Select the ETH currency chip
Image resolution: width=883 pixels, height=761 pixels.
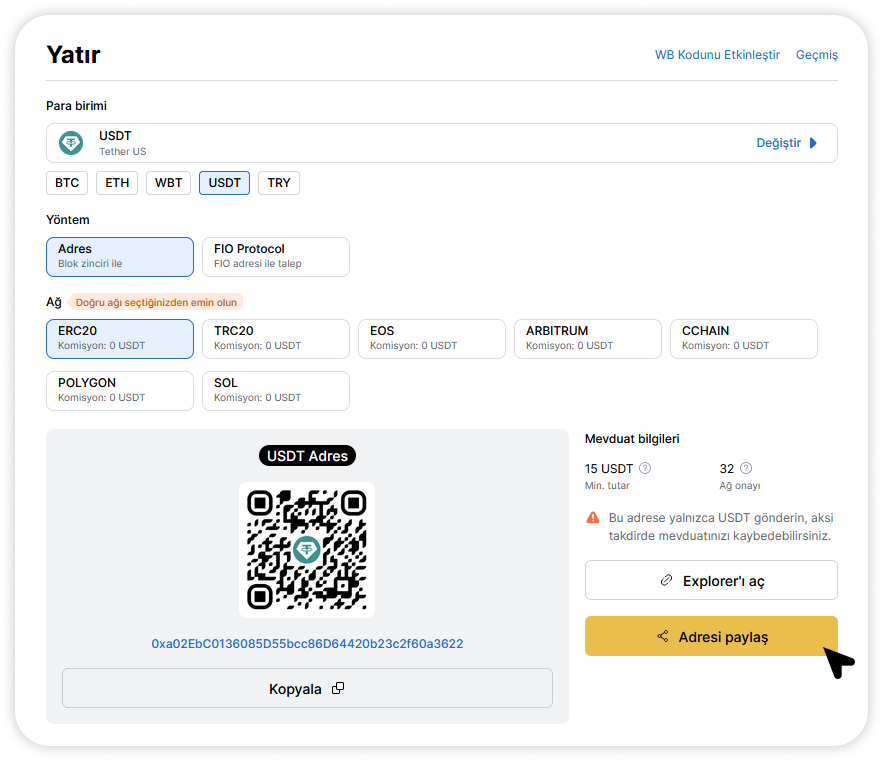[117, 183]
